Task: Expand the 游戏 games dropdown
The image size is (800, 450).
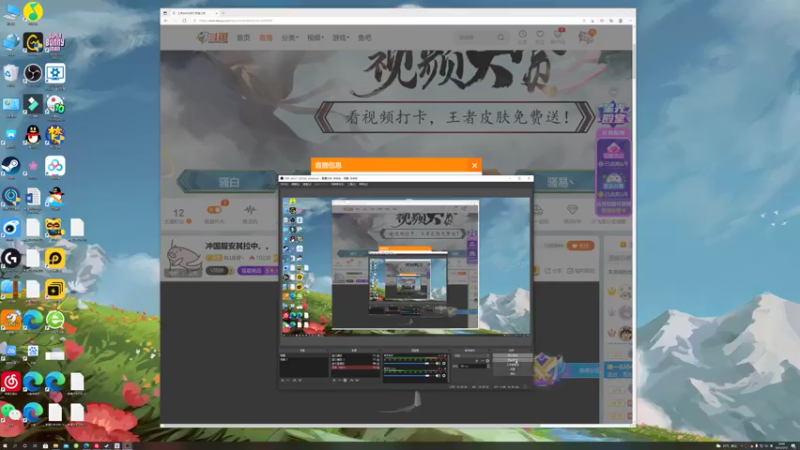Action: coord(341,38)
